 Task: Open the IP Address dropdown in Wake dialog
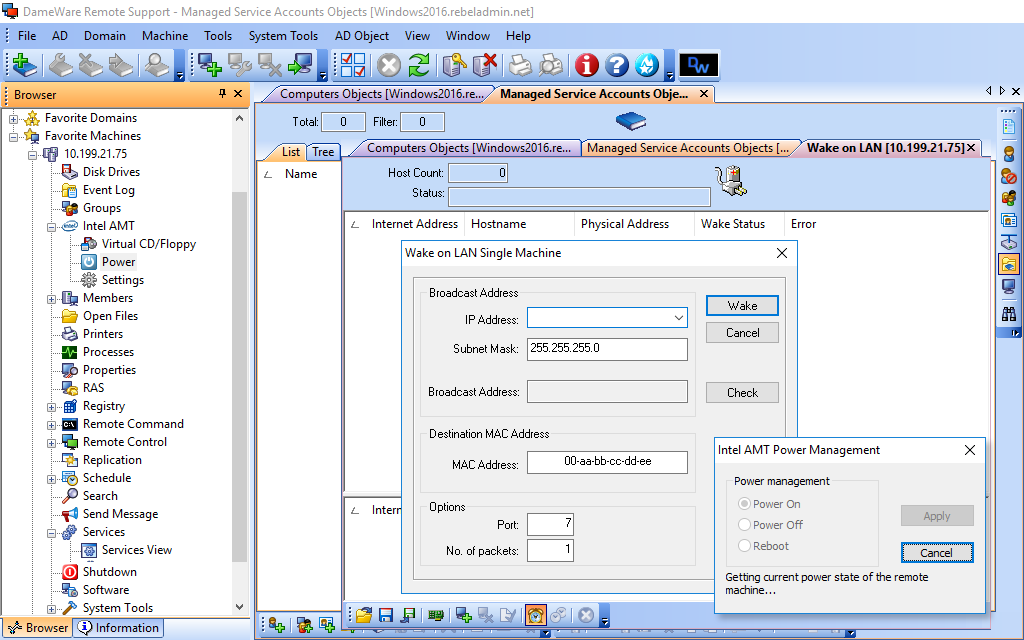[677, 317]
